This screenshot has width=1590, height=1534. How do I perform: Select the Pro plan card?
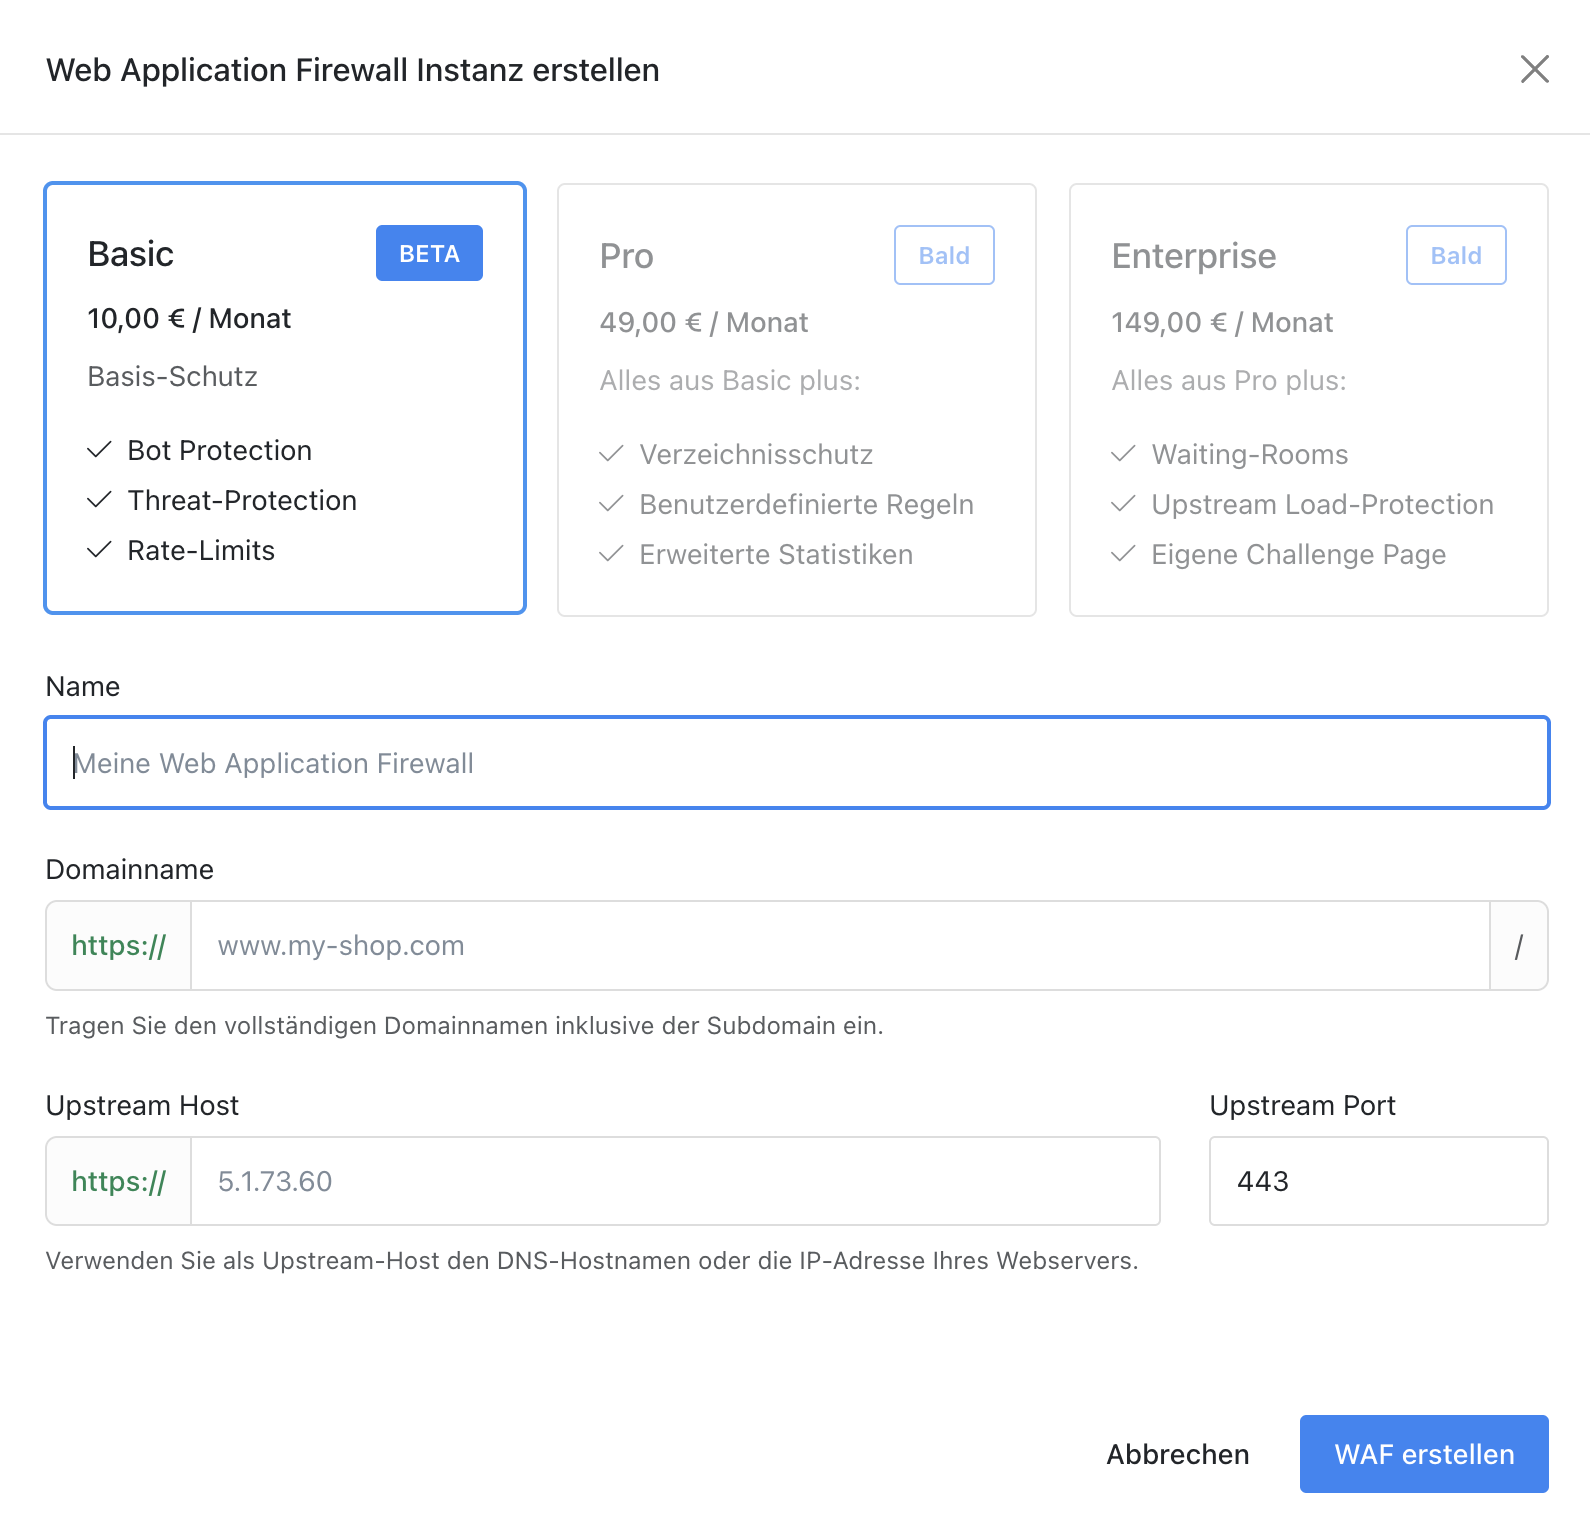pos(796,399)
